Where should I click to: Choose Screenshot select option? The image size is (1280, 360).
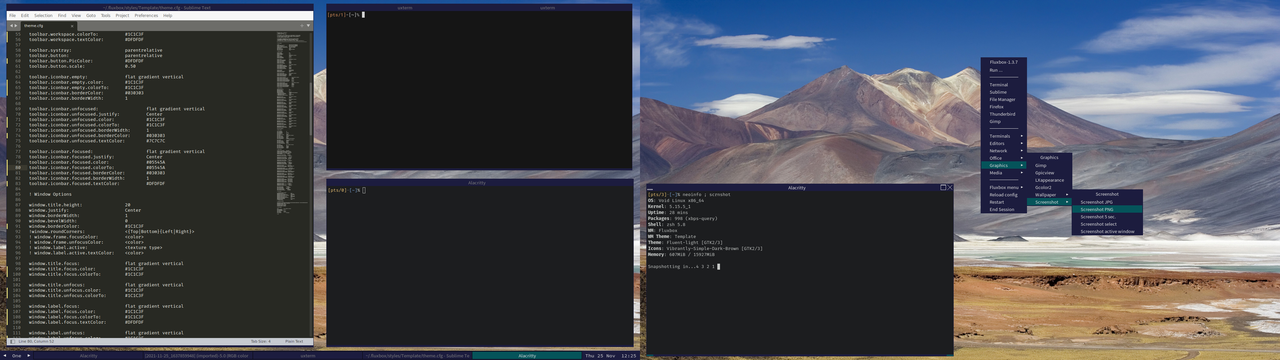point(1107,224)
